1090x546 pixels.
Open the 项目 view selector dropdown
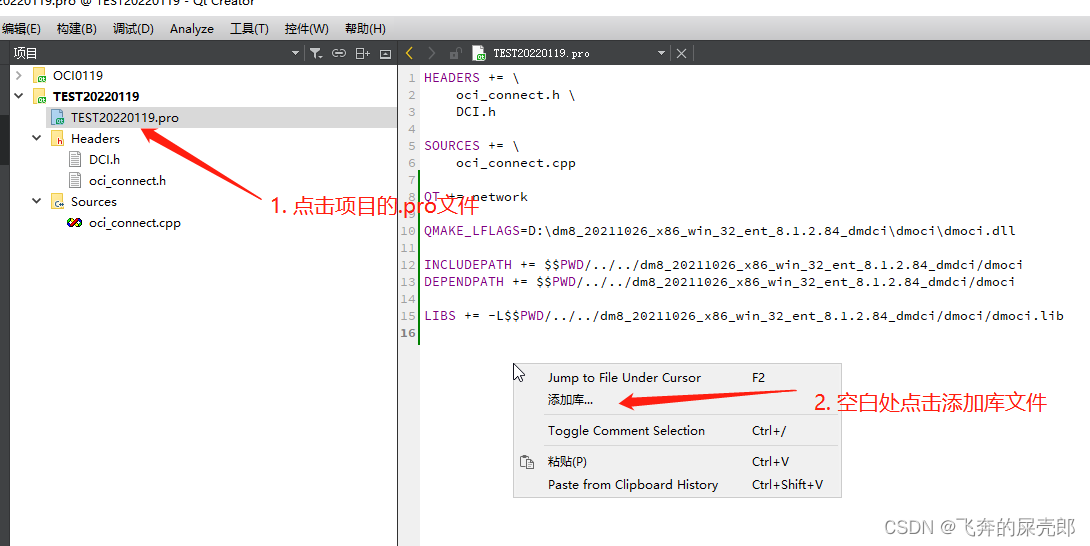(x=295, y=53)
